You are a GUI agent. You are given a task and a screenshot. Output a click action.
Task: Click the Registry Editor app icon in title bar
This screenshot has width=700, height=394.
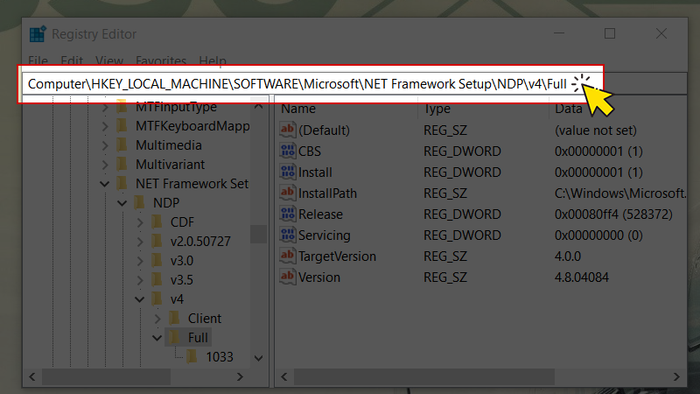38,34
